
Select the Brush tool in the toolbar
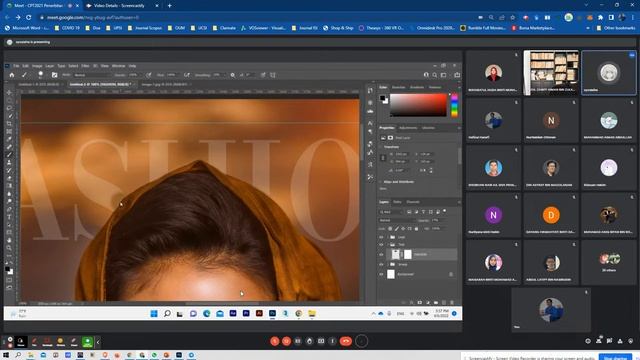(9, 155)
